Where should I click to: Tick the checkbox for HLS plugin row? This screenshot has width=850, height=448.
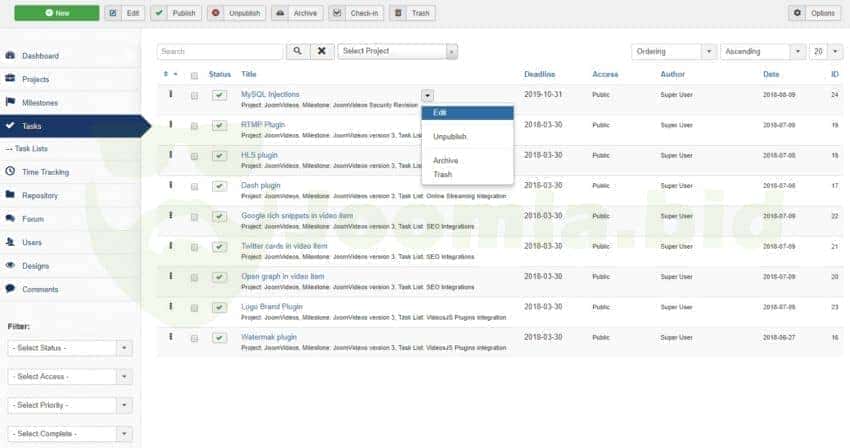click(194, 157)
